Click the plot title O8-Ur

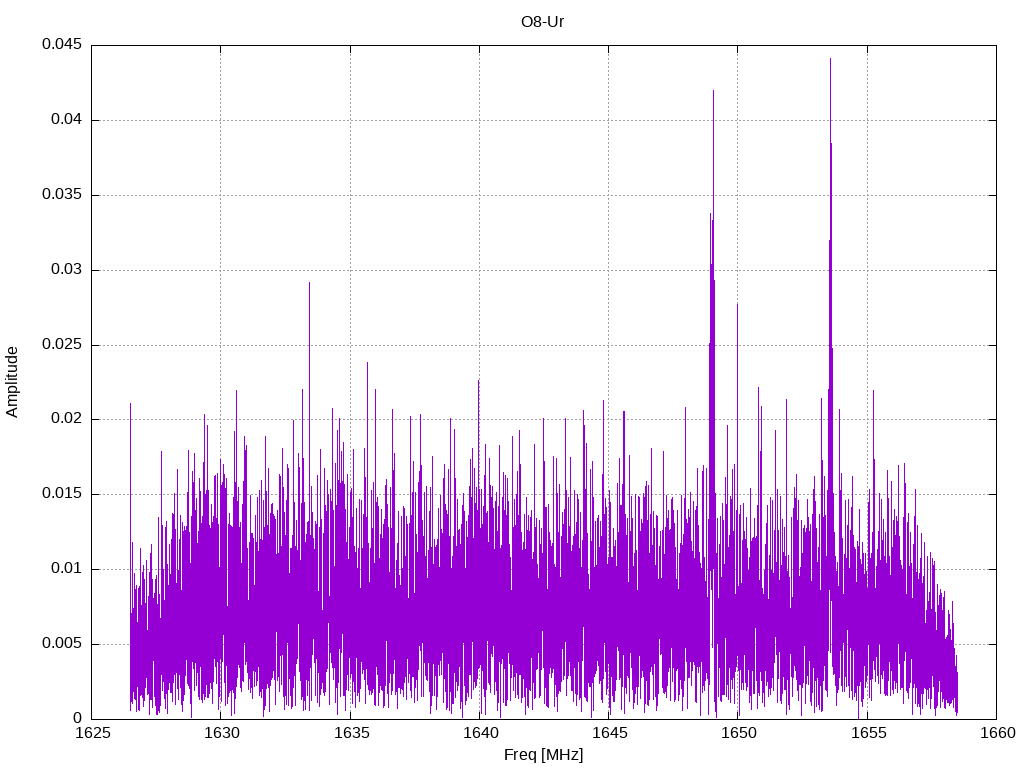[543, 21]
